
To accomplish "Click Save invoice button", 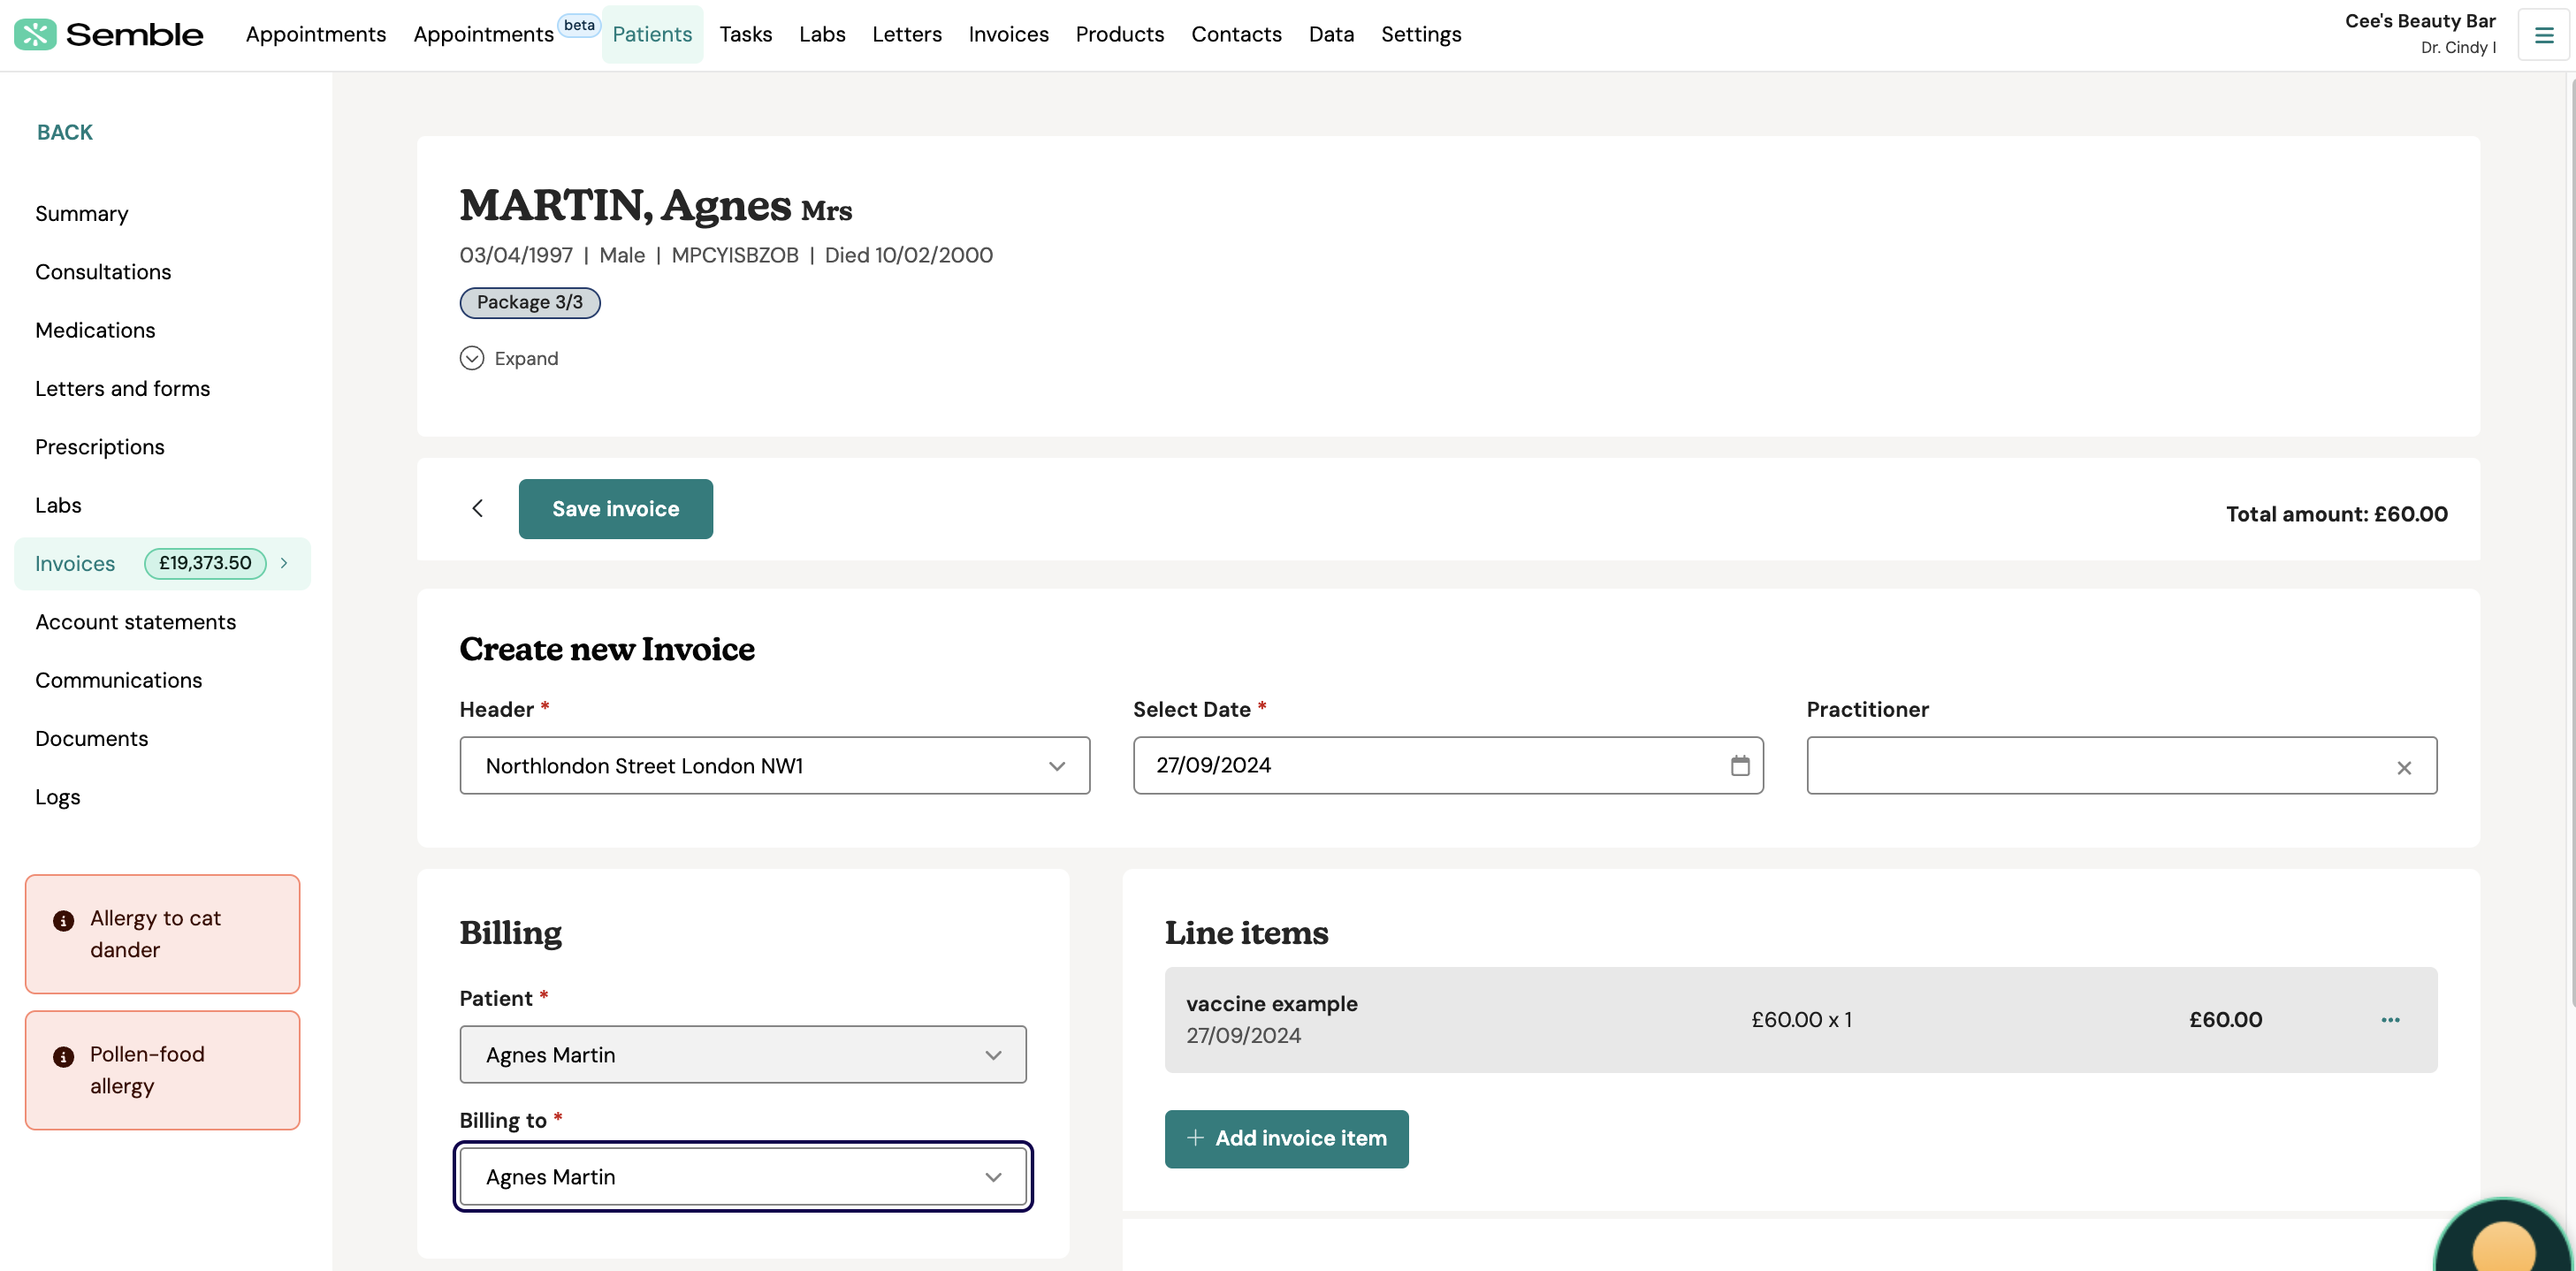I will click(x=615, y=508).
